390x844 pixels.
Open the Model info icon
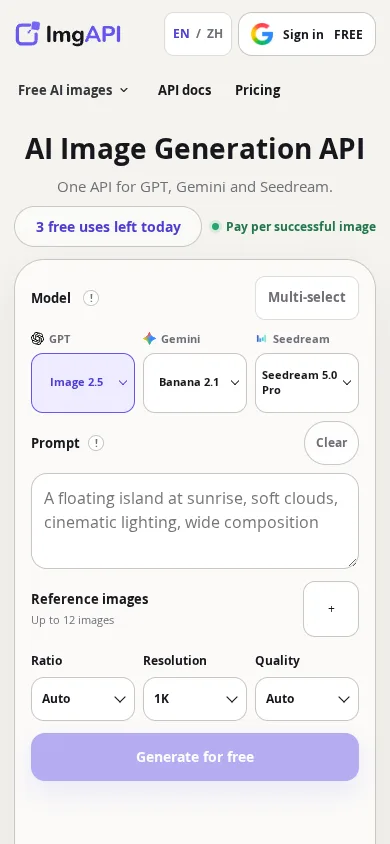[x=91, y=298]
